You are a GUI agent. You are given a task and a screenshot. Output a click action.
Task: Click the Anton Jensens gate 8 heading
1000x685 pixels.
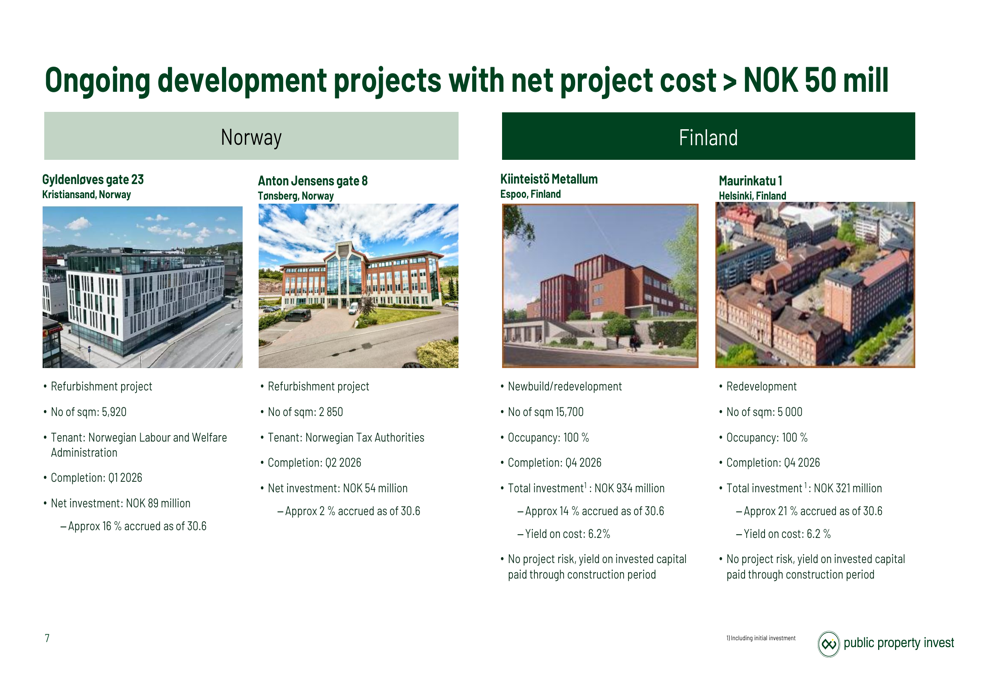coord(313,181)
